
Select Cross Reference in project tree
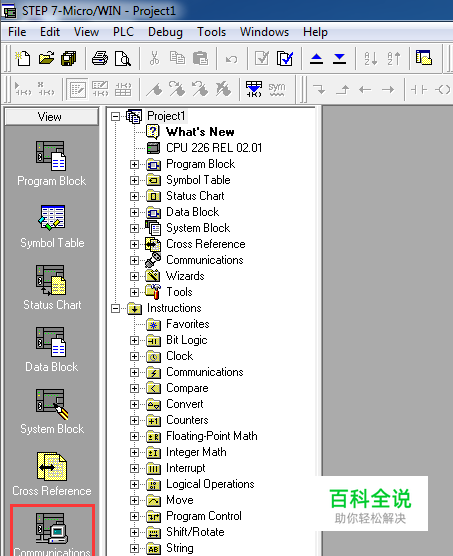point(206,244)
